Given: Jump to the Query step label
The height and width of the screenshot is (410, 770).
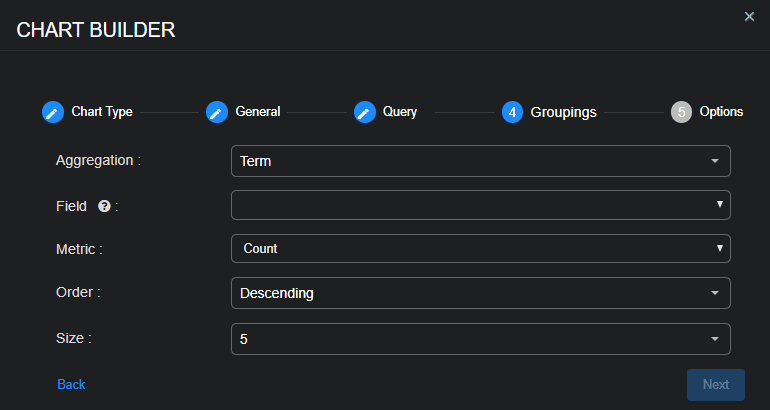Looking at the screenshot, I should click(400, 112).
